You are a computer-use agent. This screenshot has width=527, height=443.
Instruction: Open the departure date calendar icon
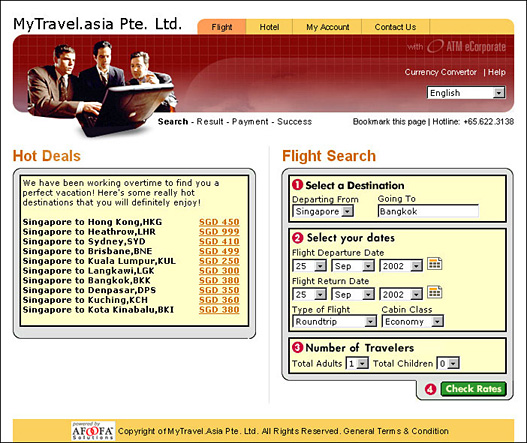pyautogui.click(x=434, y=264)
